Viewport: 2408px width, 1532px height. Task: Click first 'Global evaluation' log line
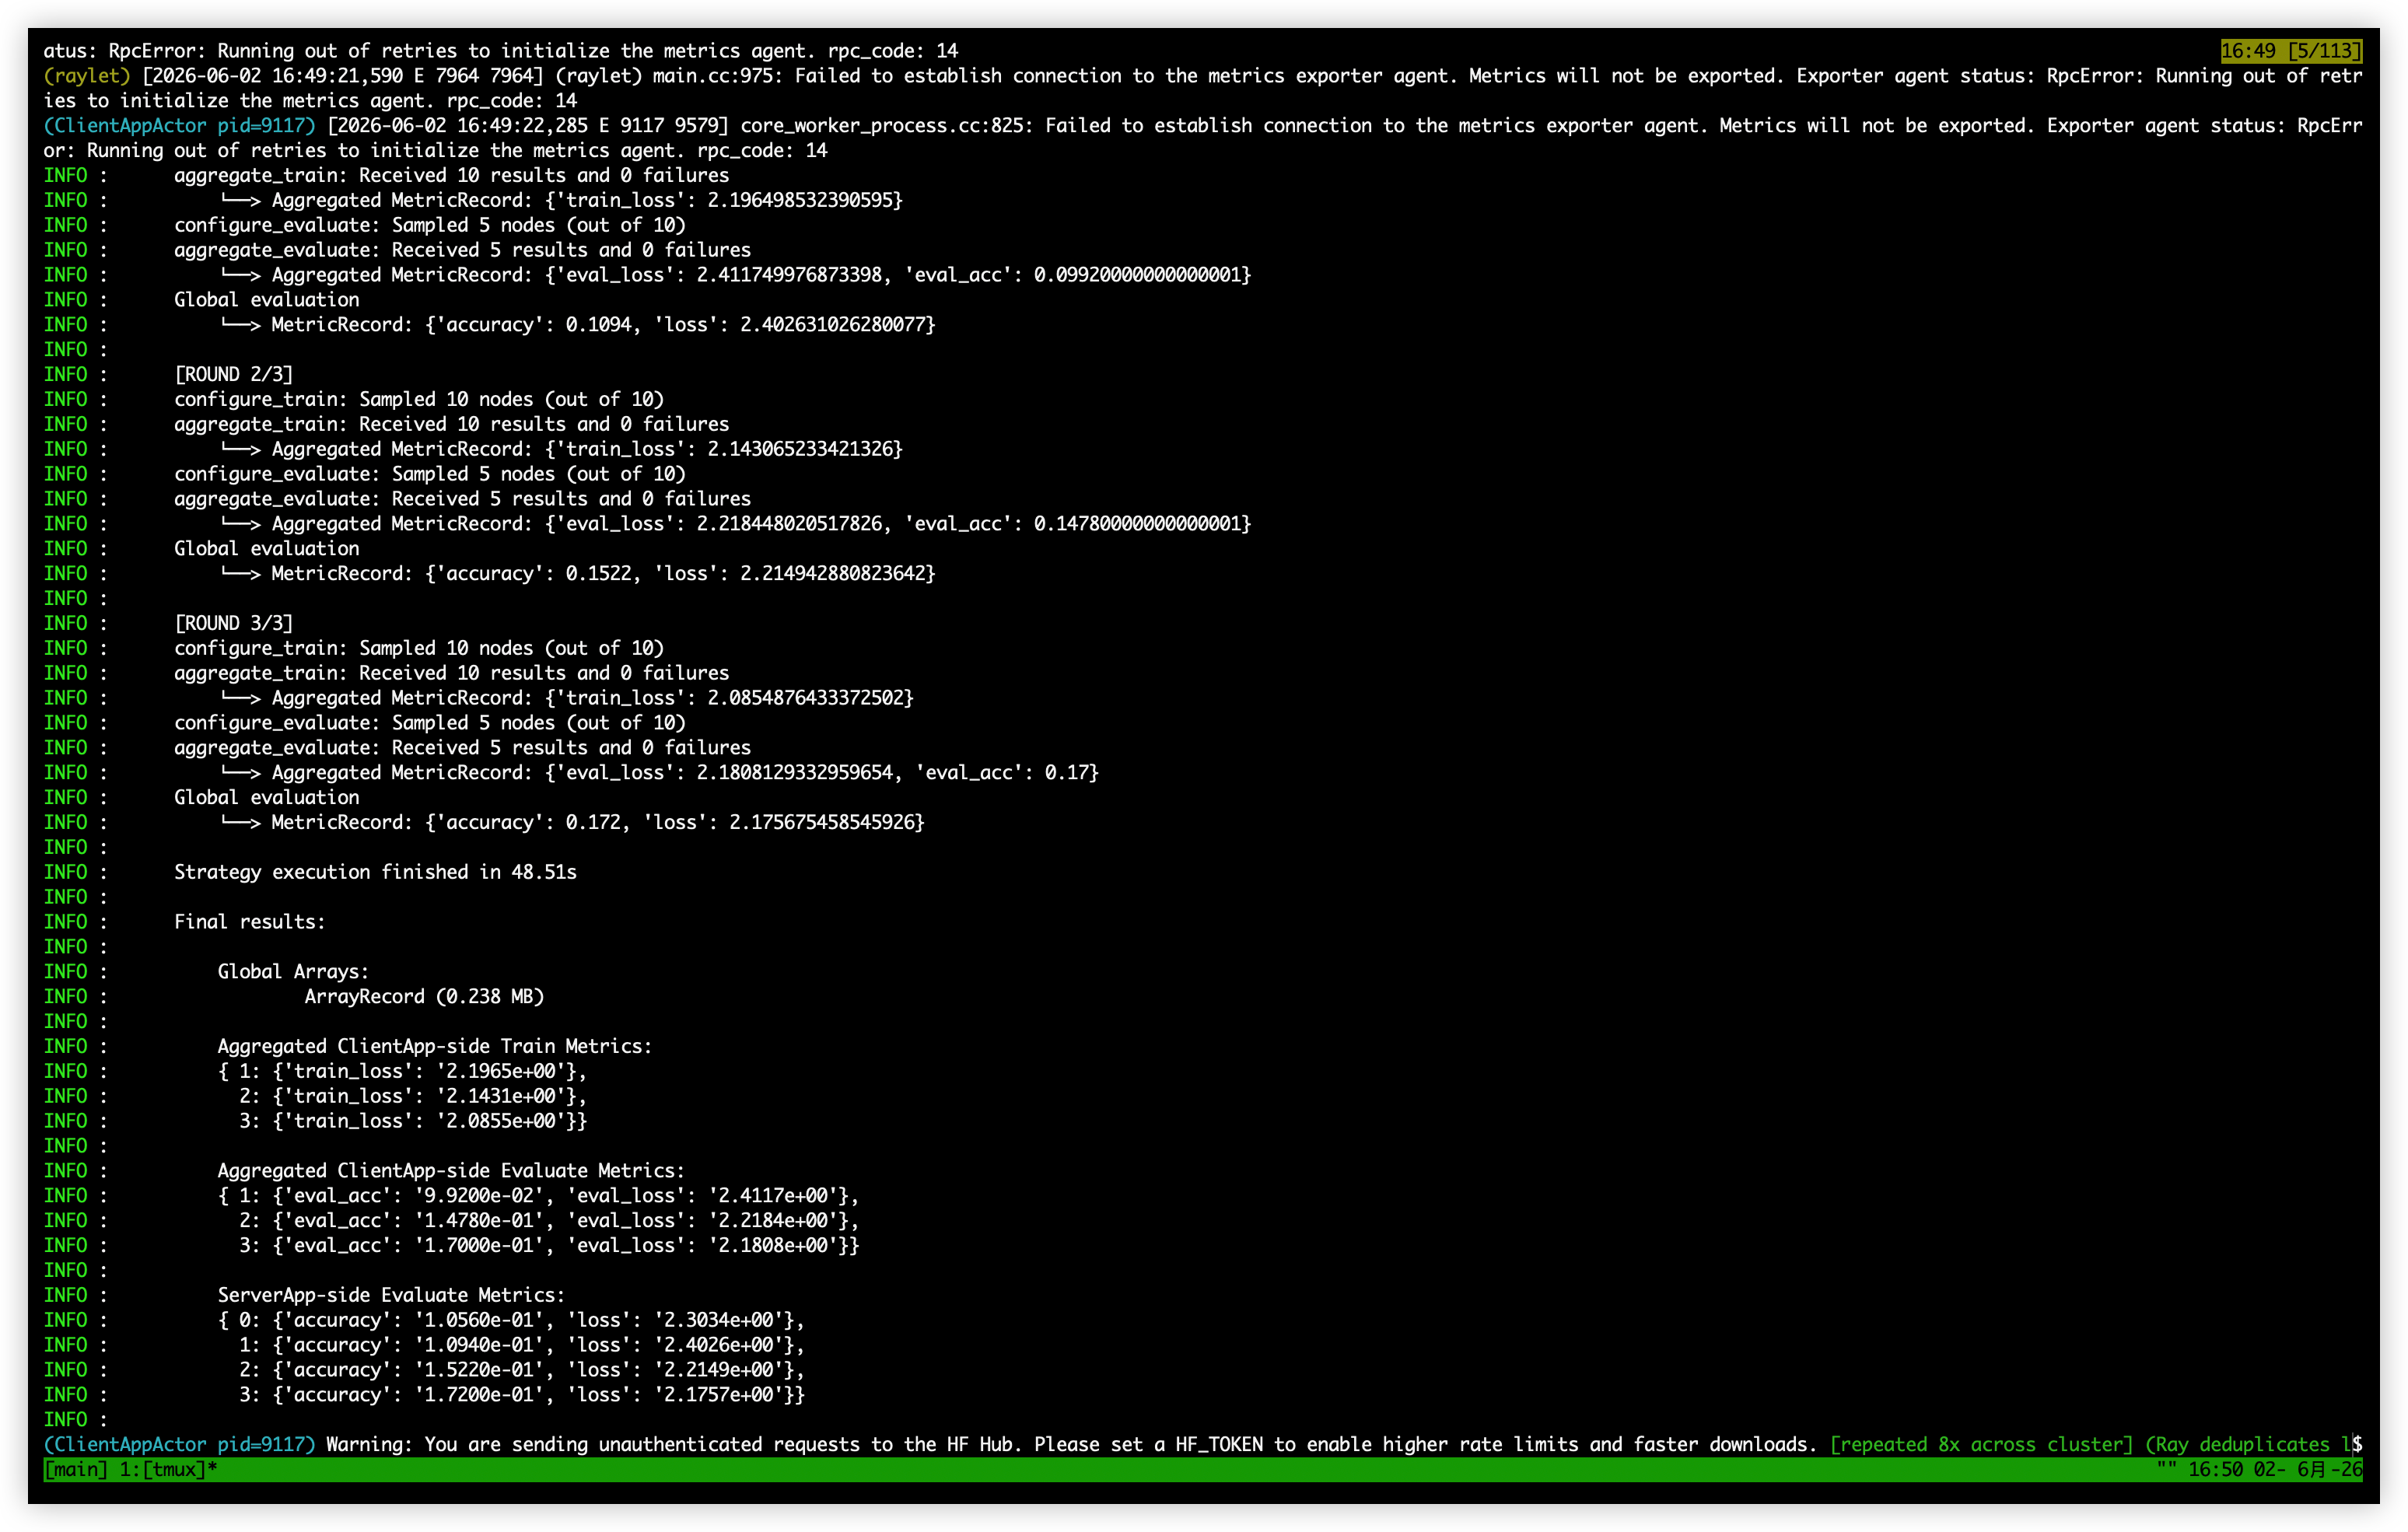(x=266, y=300)
